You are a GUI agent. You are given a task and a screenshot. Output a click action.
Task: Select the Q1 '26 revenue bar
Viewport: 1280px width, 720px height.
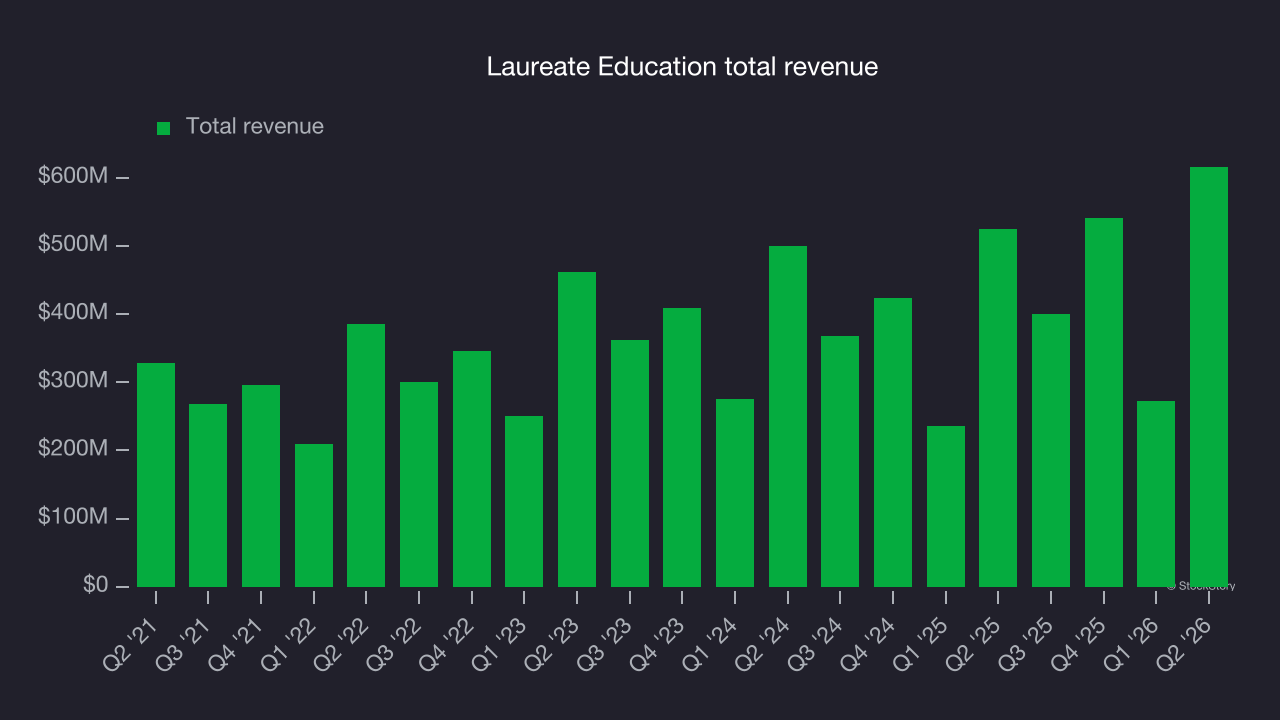tap(1156, 494)
